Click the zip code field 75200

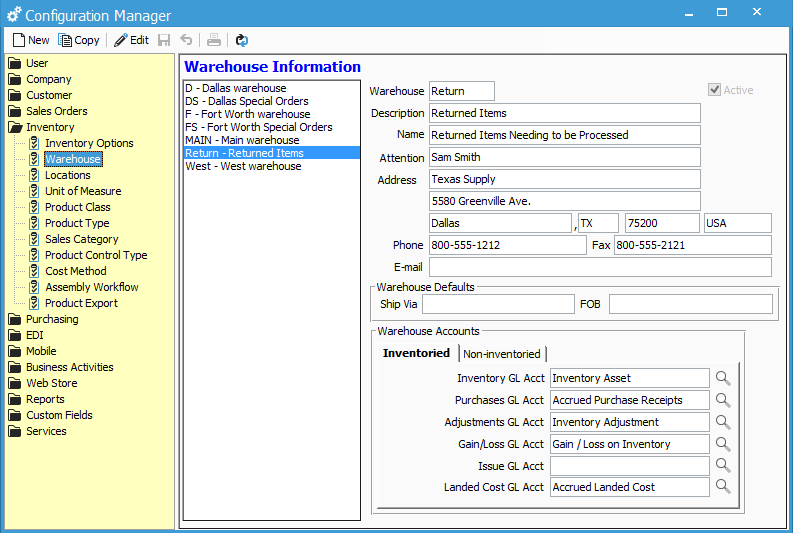[662, 223]
